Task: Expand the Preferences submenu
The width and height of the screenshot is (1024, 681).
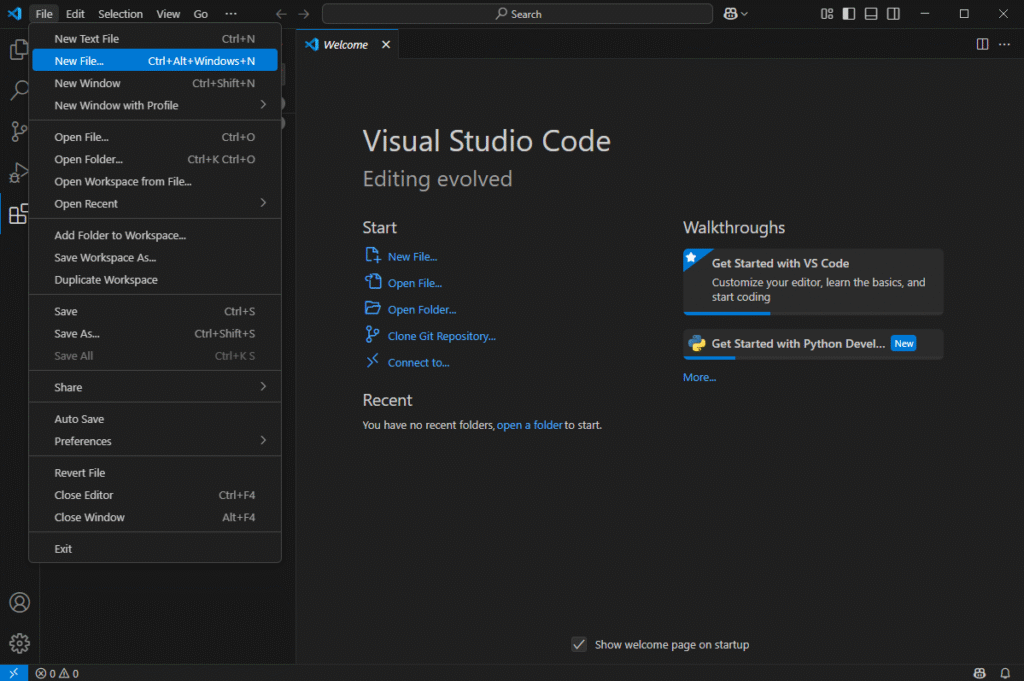Action: coord(155,441)
